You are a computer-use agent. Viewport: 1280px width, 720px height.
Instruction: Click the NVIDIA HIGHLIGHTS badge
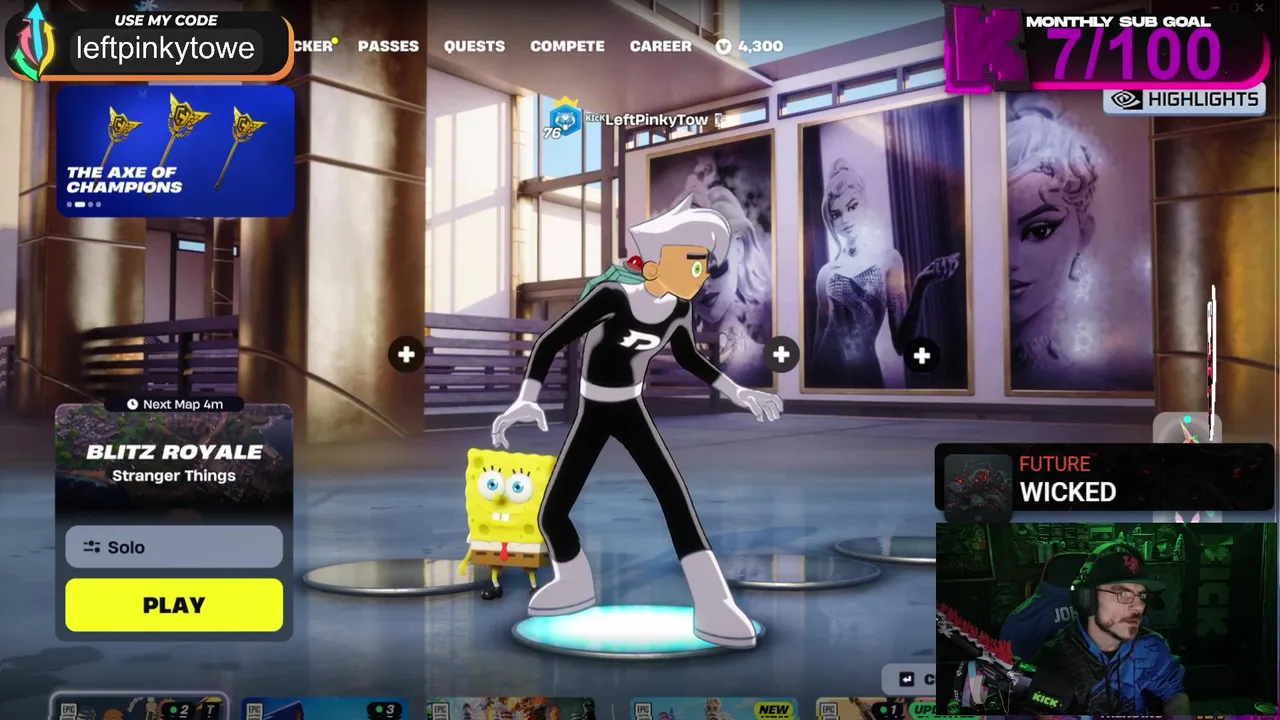click(1186, 99)
